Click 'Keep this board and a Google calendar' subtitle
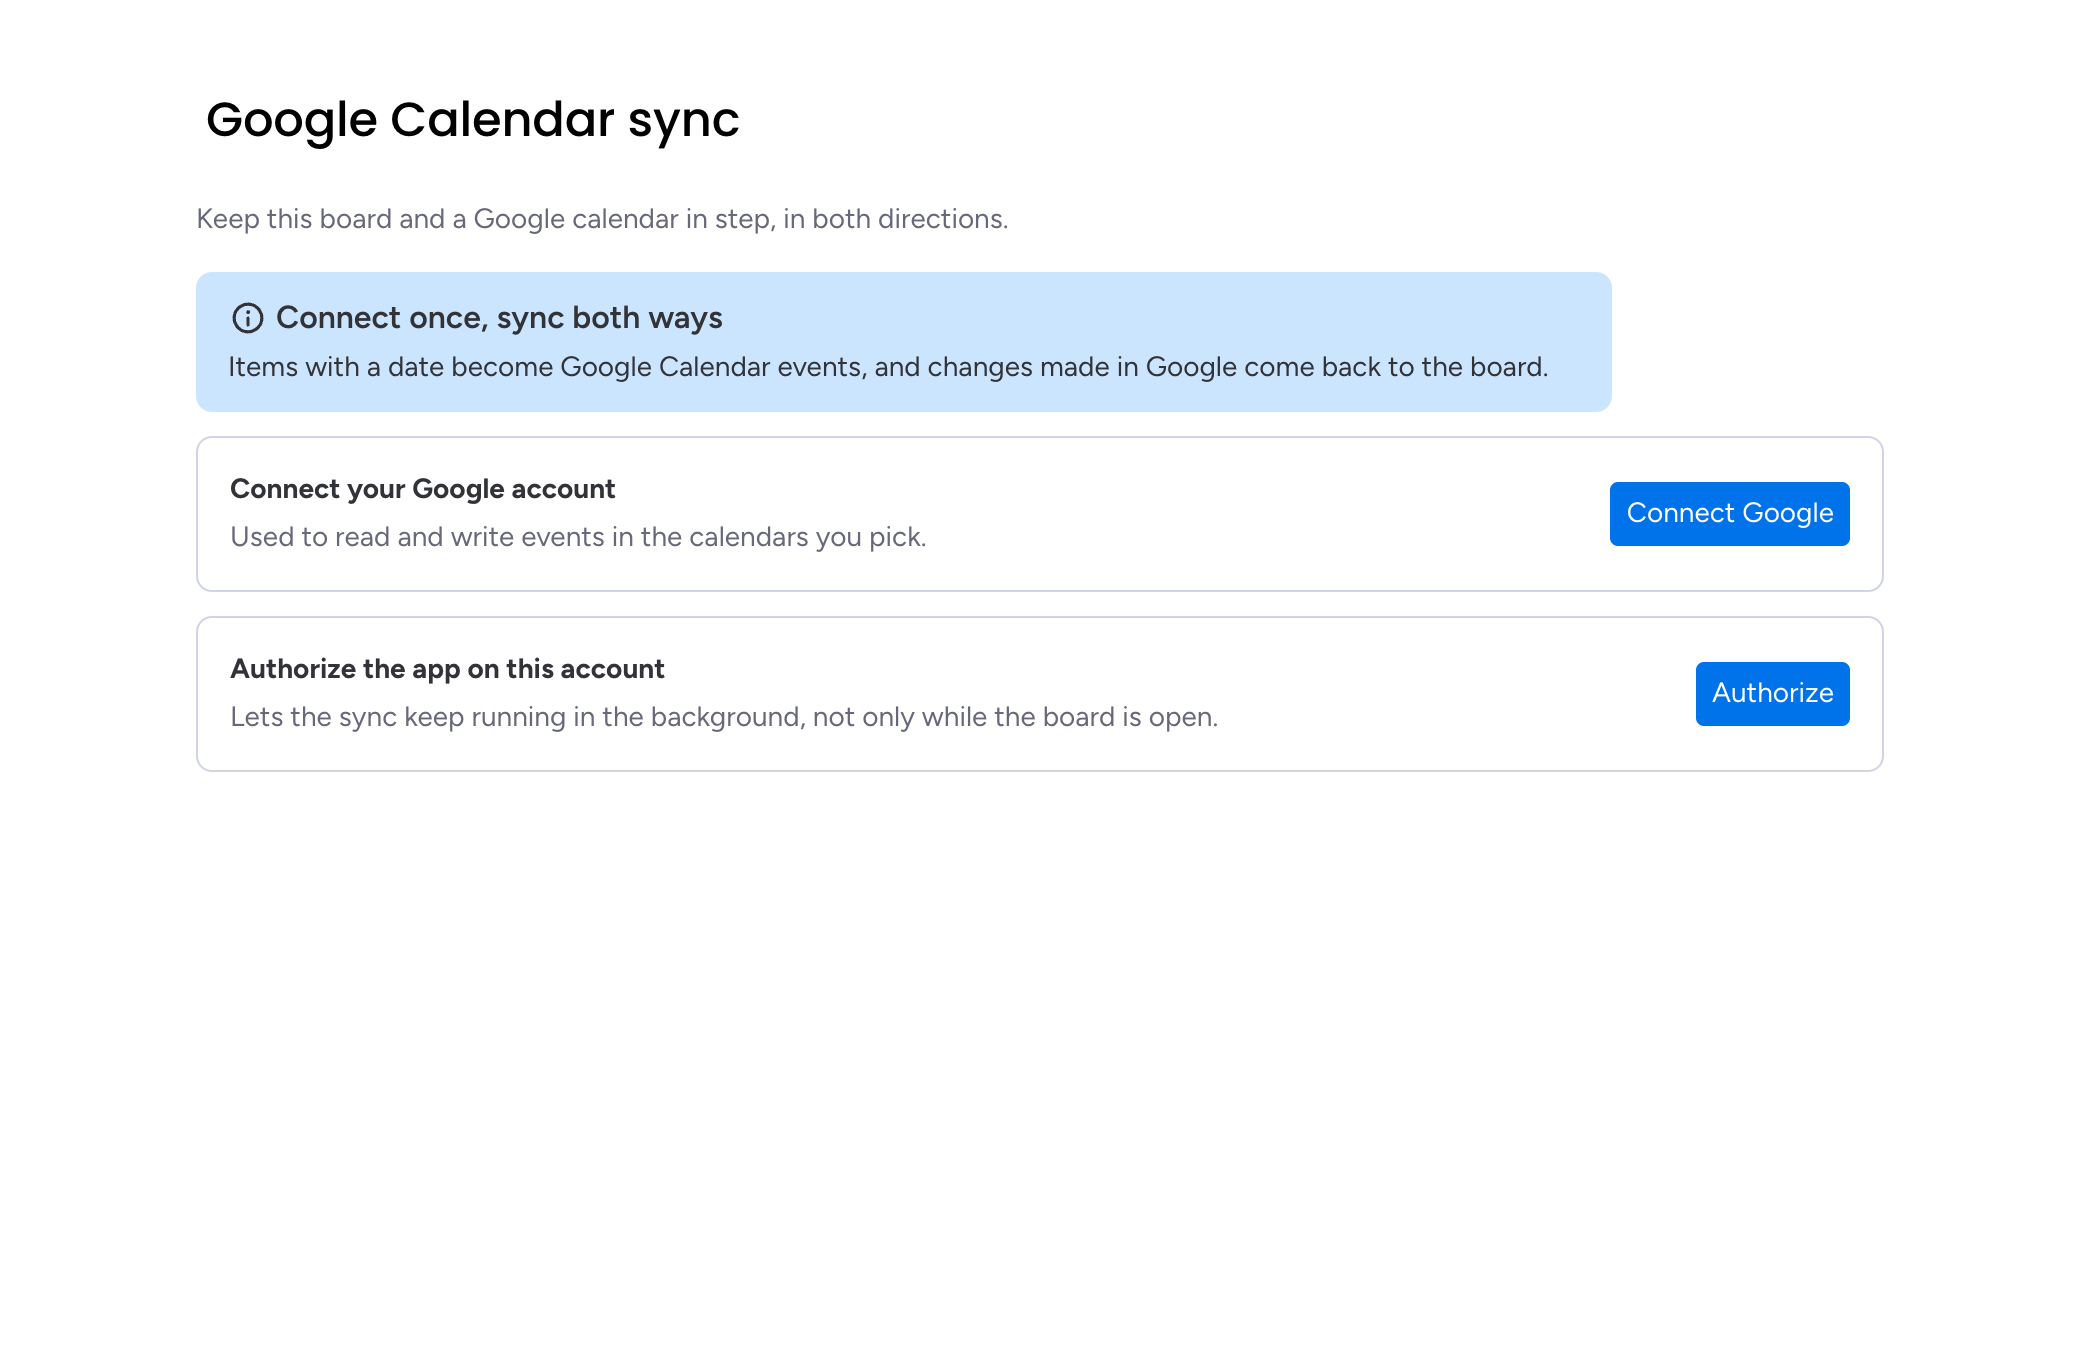This screenshot has height=1360, width=2080. point(602,219)
